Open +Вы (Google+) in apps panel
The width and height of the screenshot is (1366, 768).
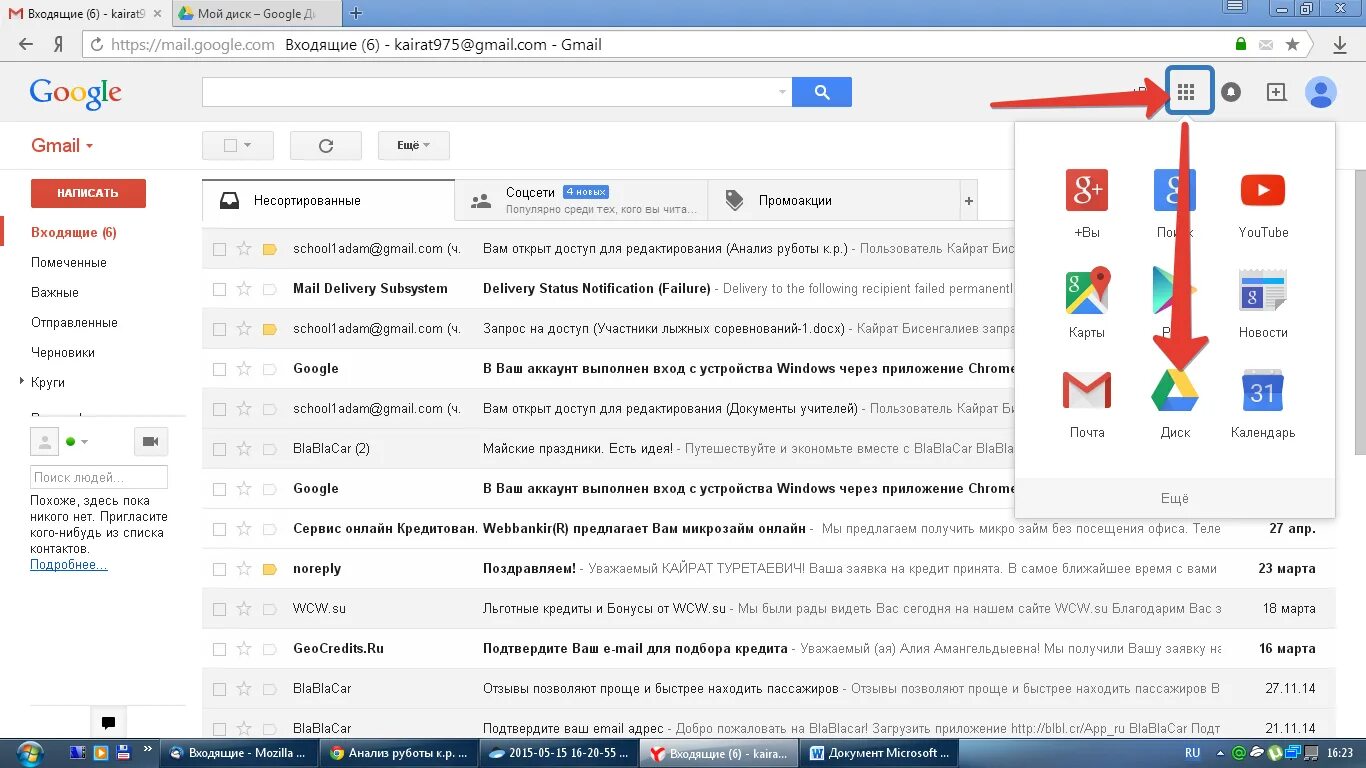tap(1087, 203)
